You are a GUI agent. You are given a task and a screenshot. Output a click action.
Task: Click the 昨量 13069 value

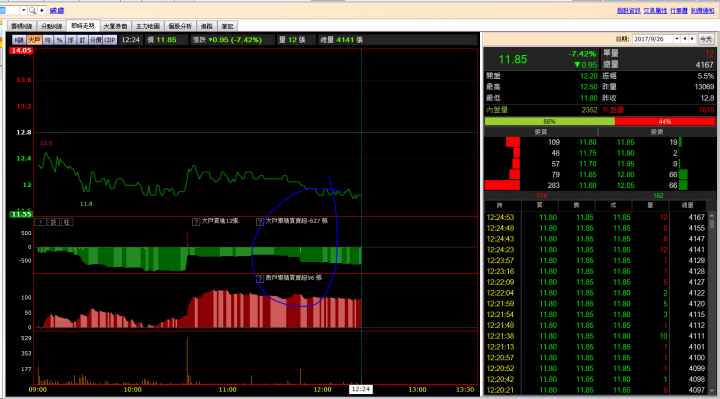click(x=704, y=87)
